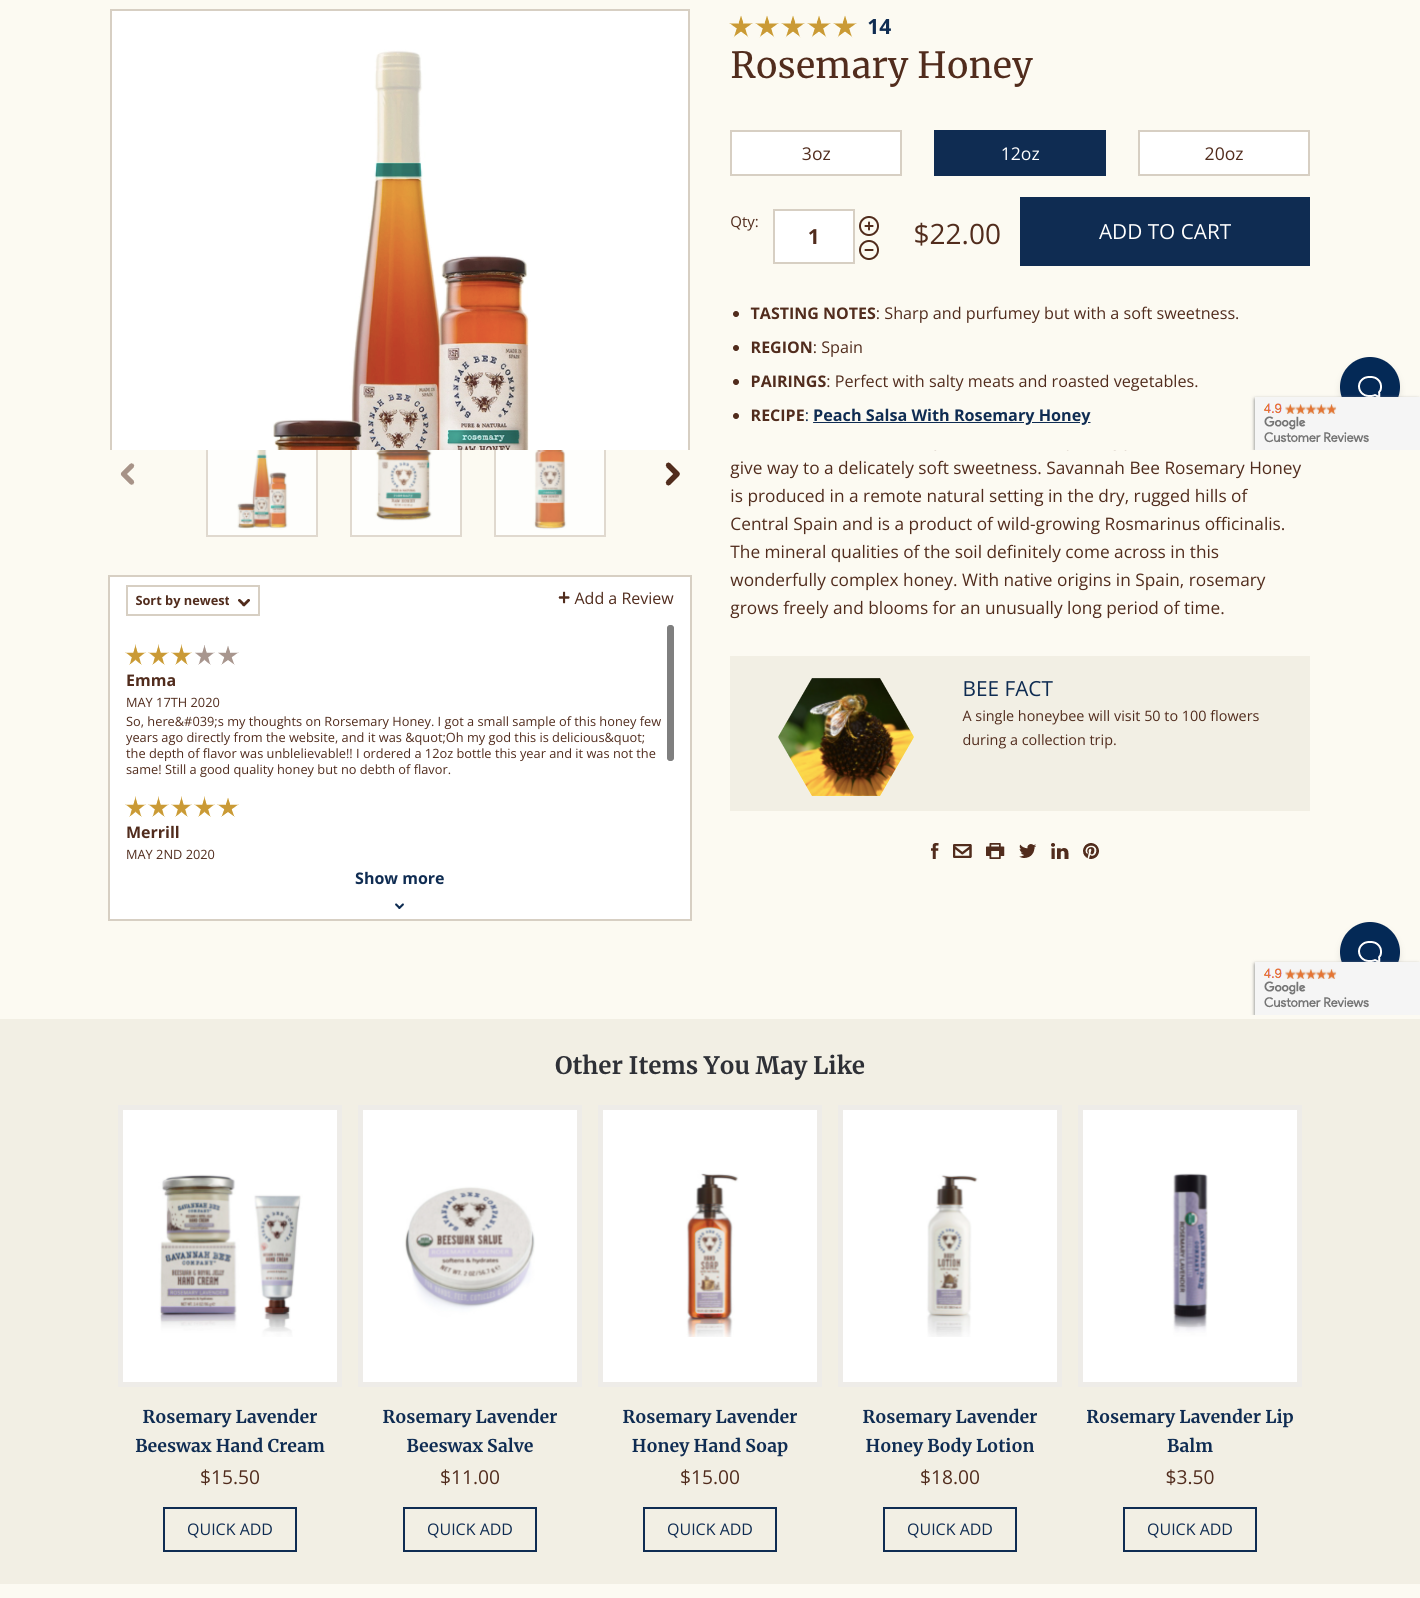Decrease quantity with minus icon
1420x1598 pixels.
(x=869, y=250)
